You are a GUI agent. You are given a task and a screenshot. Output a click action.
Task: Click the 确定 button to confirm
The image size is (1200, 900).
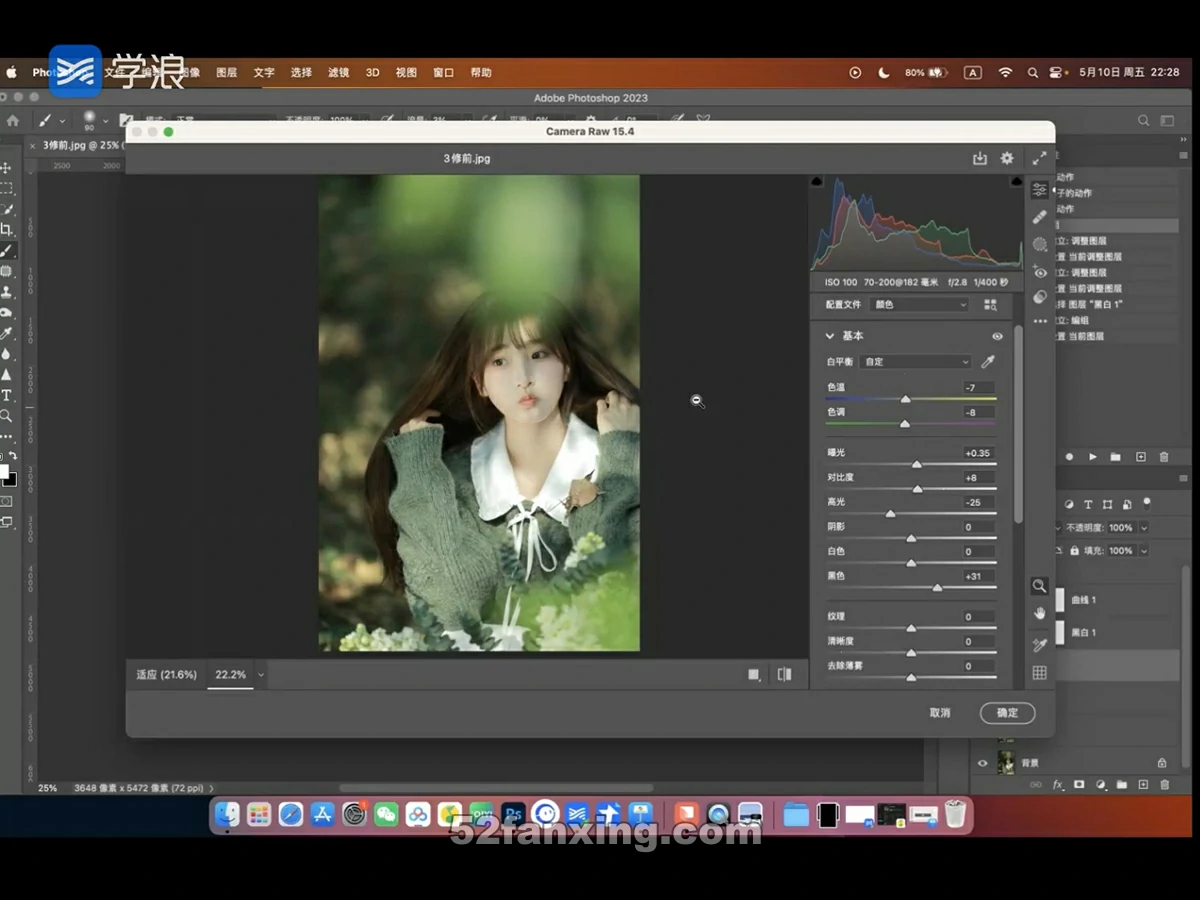click(1007, 713)
